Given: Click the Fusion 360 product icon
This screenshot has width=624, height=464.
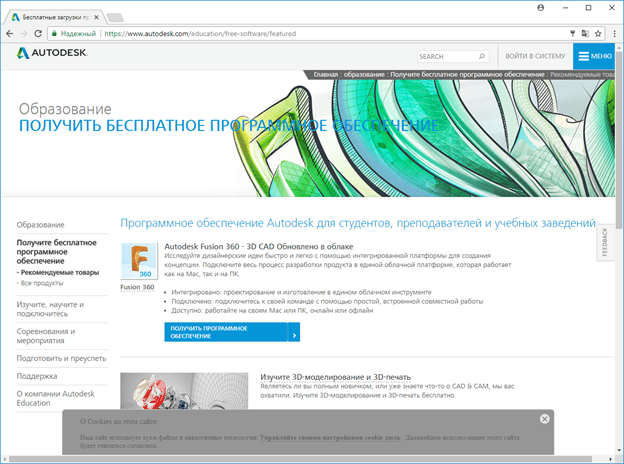Looking at the screenshot, I should click(x=139, y=261).
